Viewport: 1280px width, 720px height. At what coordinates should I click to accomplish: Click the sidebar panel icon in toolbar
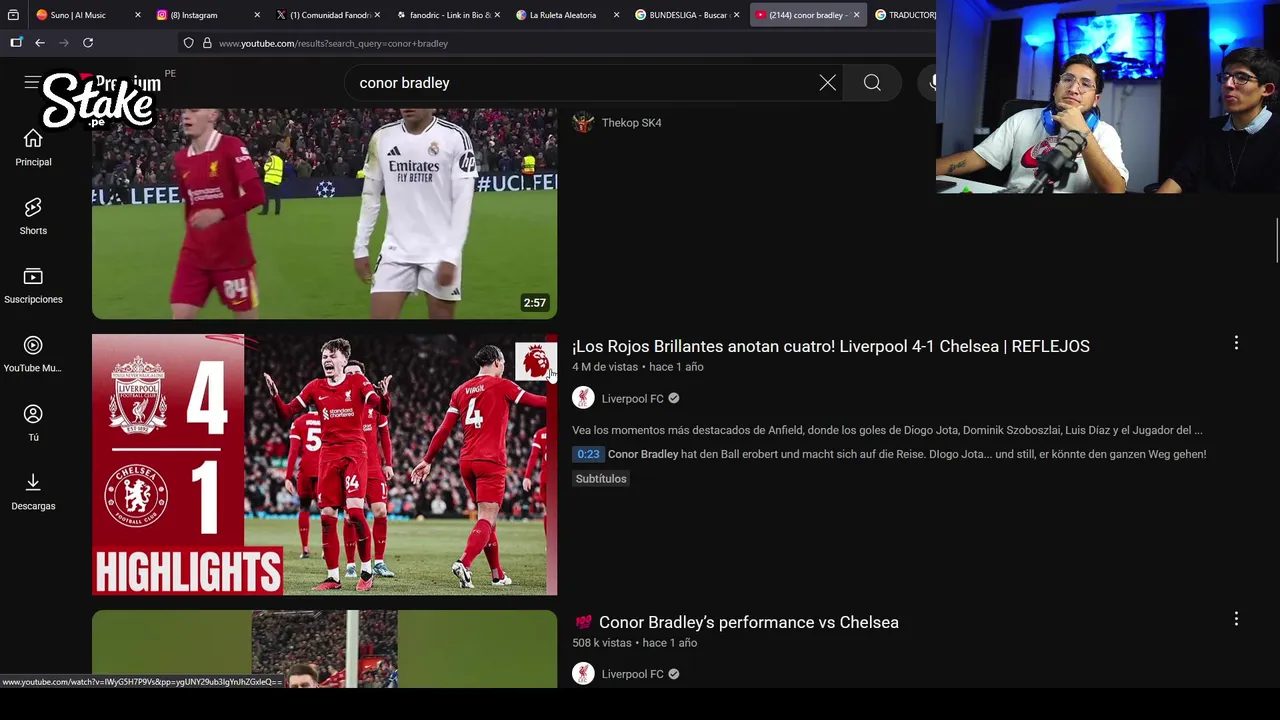coord(16,43)
